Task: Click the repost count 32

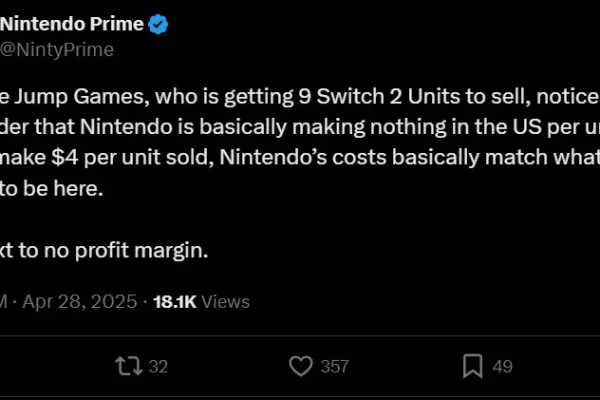Action: [x=158, y=367]
